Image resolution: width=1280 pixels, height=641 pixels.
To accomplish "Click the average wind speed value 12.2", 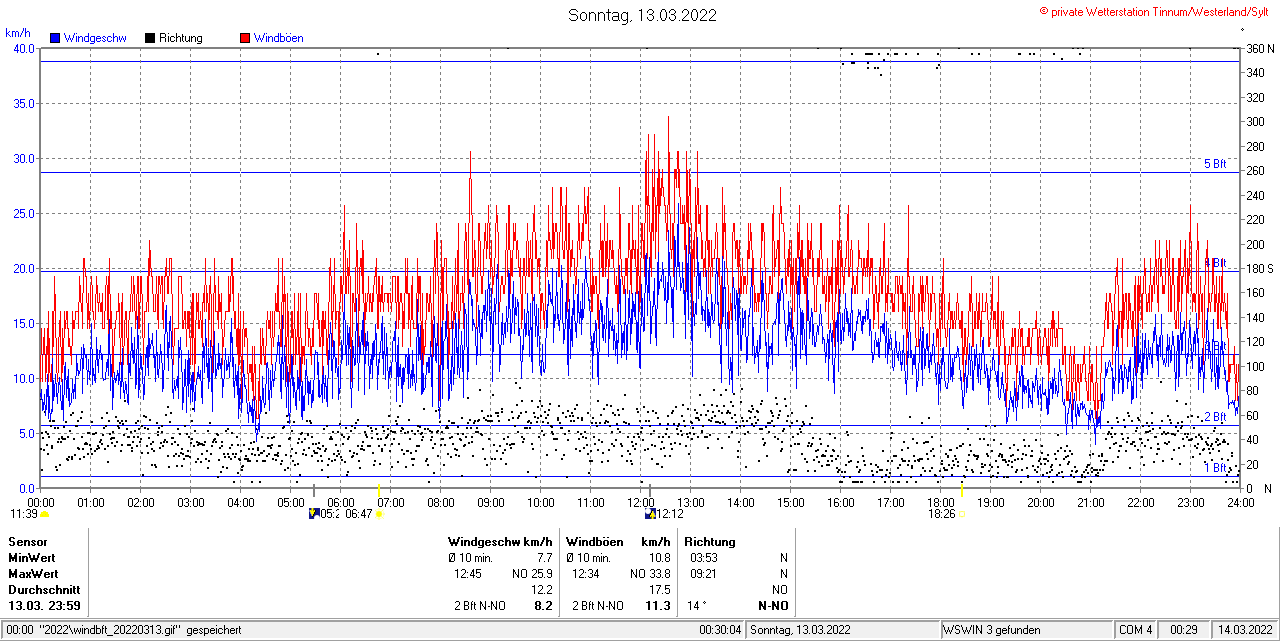I will click(542, 590).
